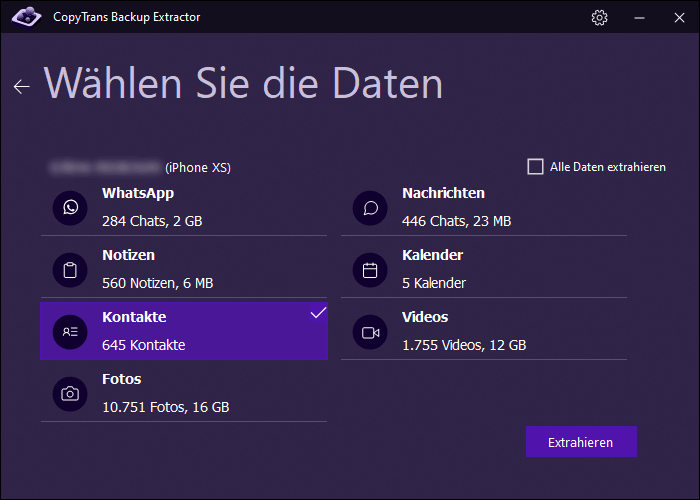Image resolution: width=700 pixels, height=500 pixels.
Task: Click the '10.751 Fotos, 16 GB' text
Action: click(166, 407)
